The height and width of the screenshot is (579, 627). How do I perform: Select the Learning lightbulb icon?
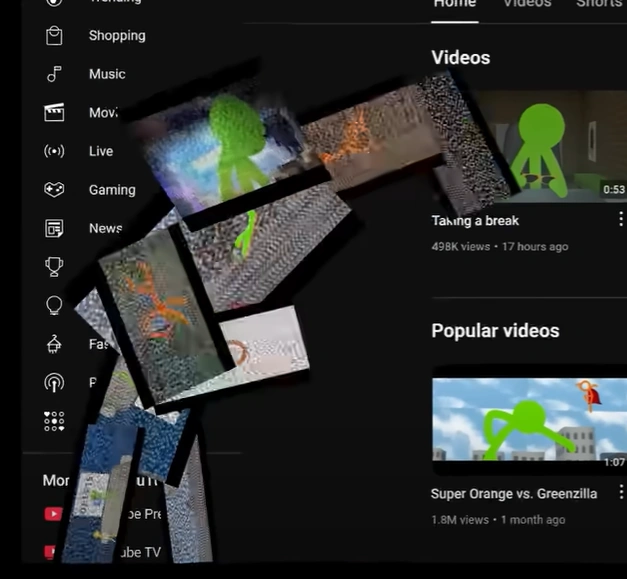coord(54,305)
